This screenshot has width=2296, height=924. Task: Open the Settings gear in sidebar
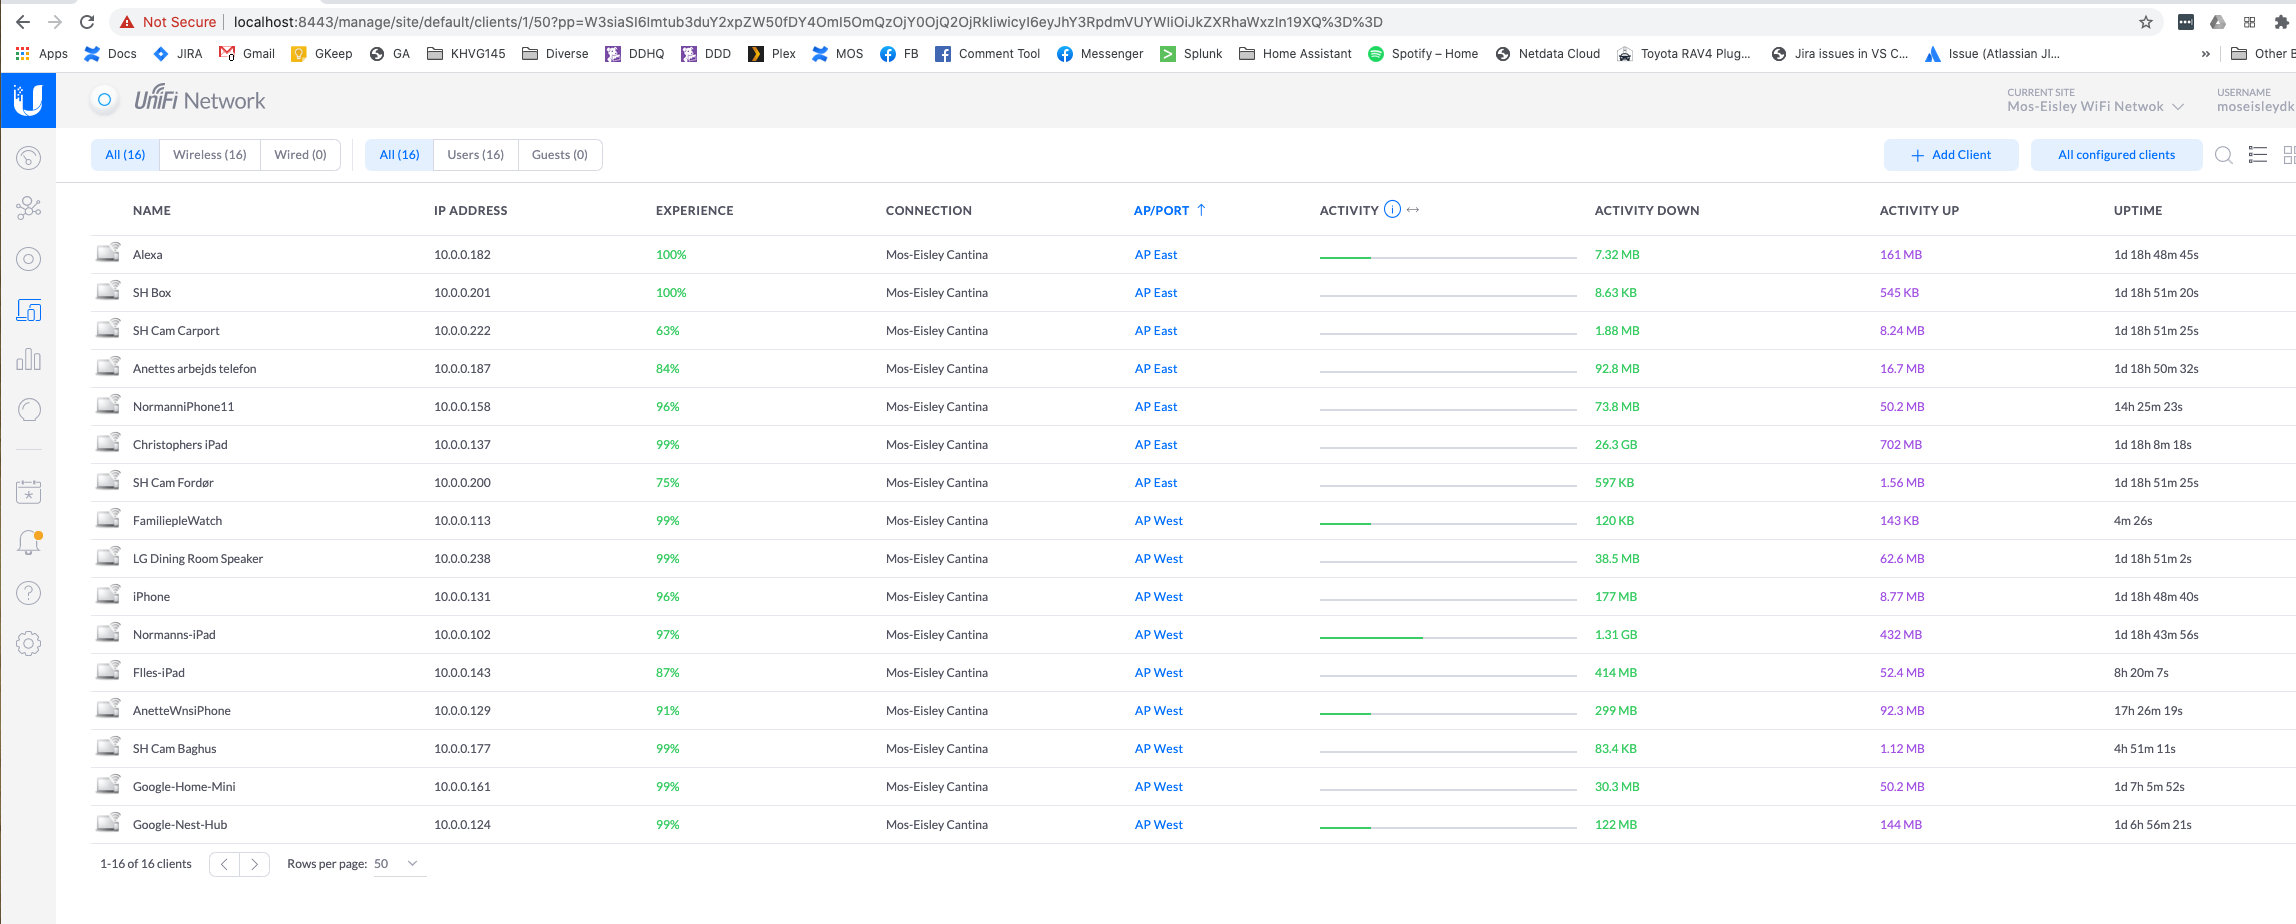29,644
